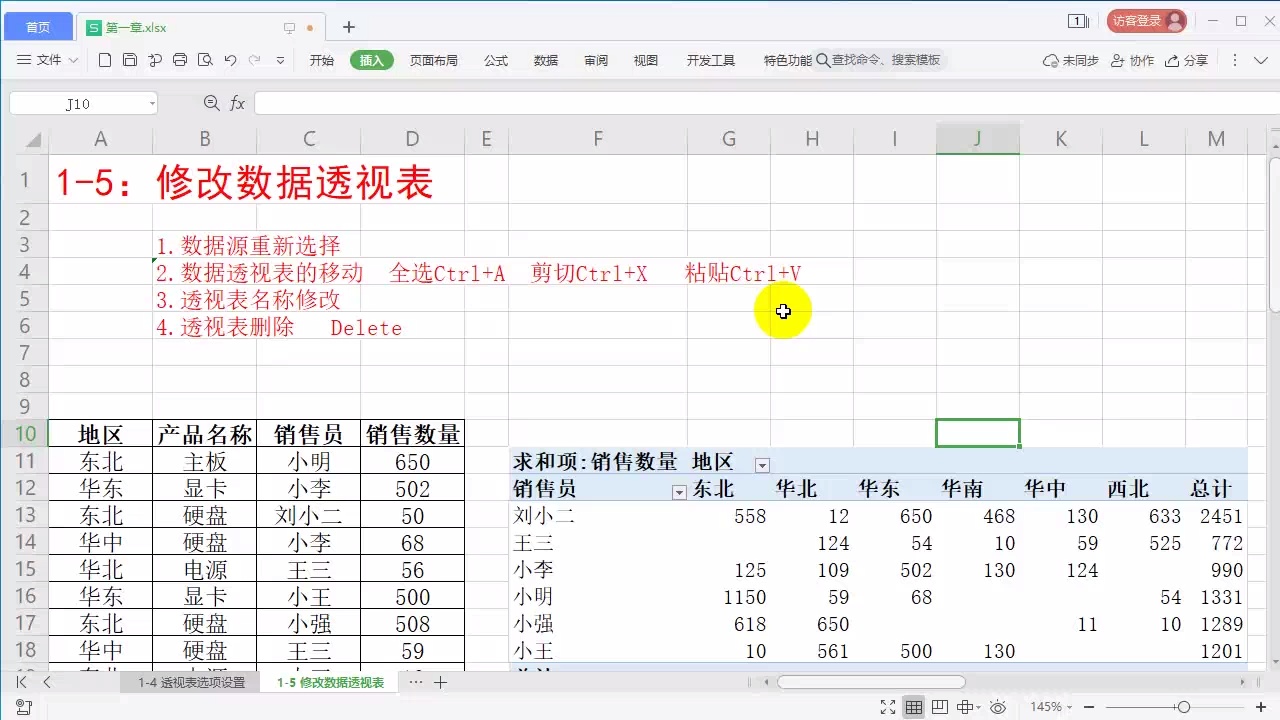Enable Reading Mode via the eye icon
This screenshot has width=1280, height=720.
pos(996,707)
